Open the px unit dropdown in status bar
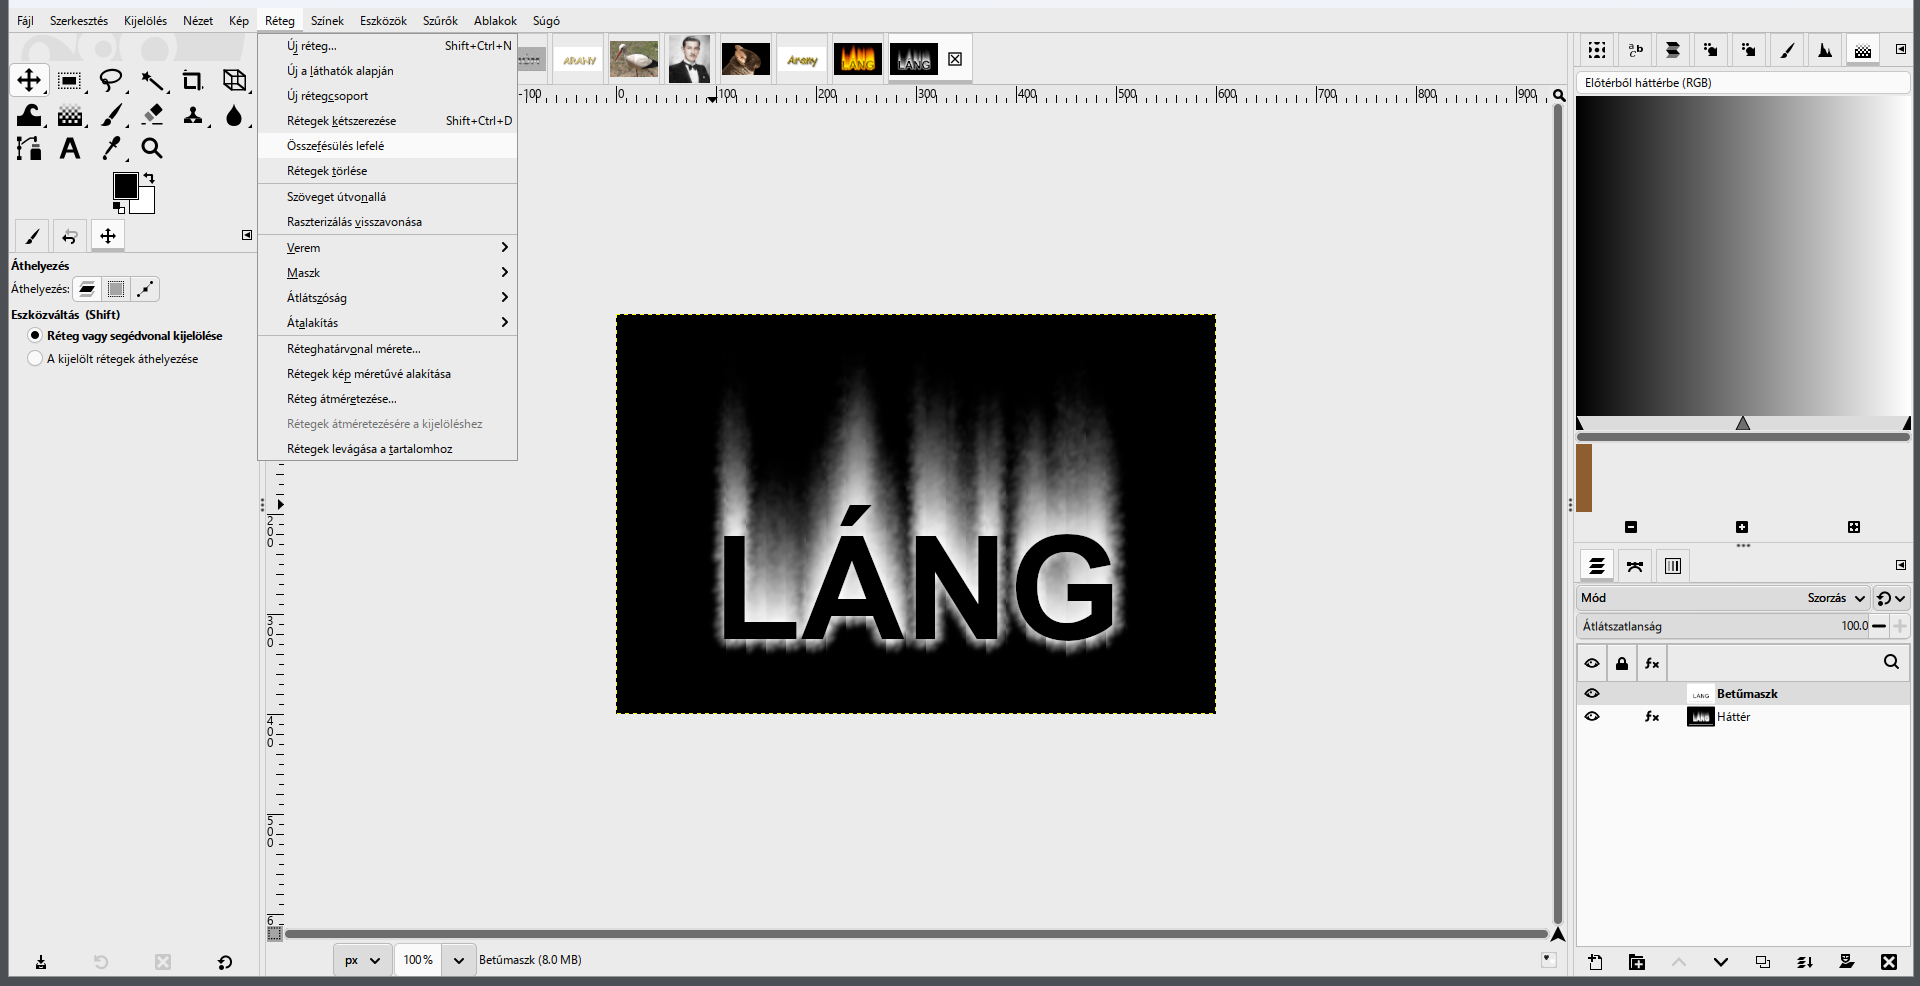This screenshot has width=1920, height=986. [362, 960]
